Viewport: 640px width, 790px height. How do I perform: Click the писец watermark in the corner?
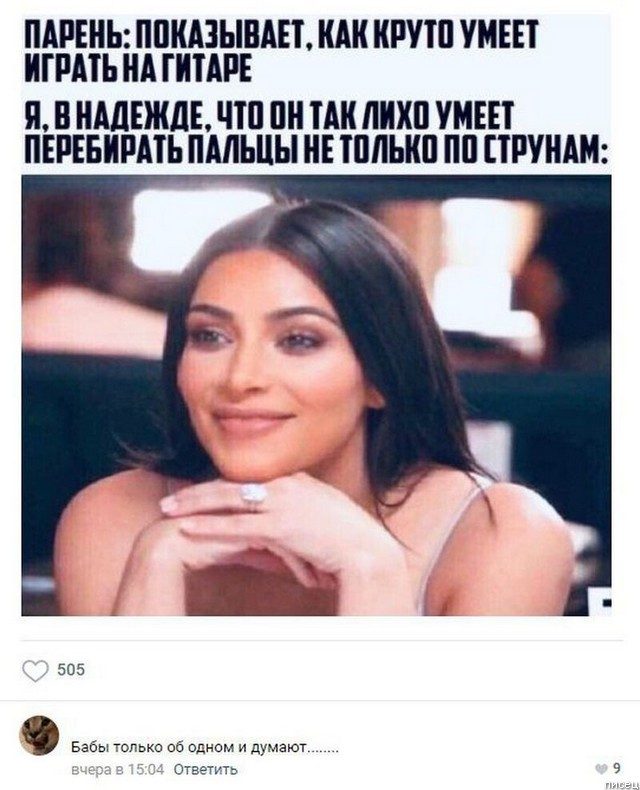tap(622, 785)
